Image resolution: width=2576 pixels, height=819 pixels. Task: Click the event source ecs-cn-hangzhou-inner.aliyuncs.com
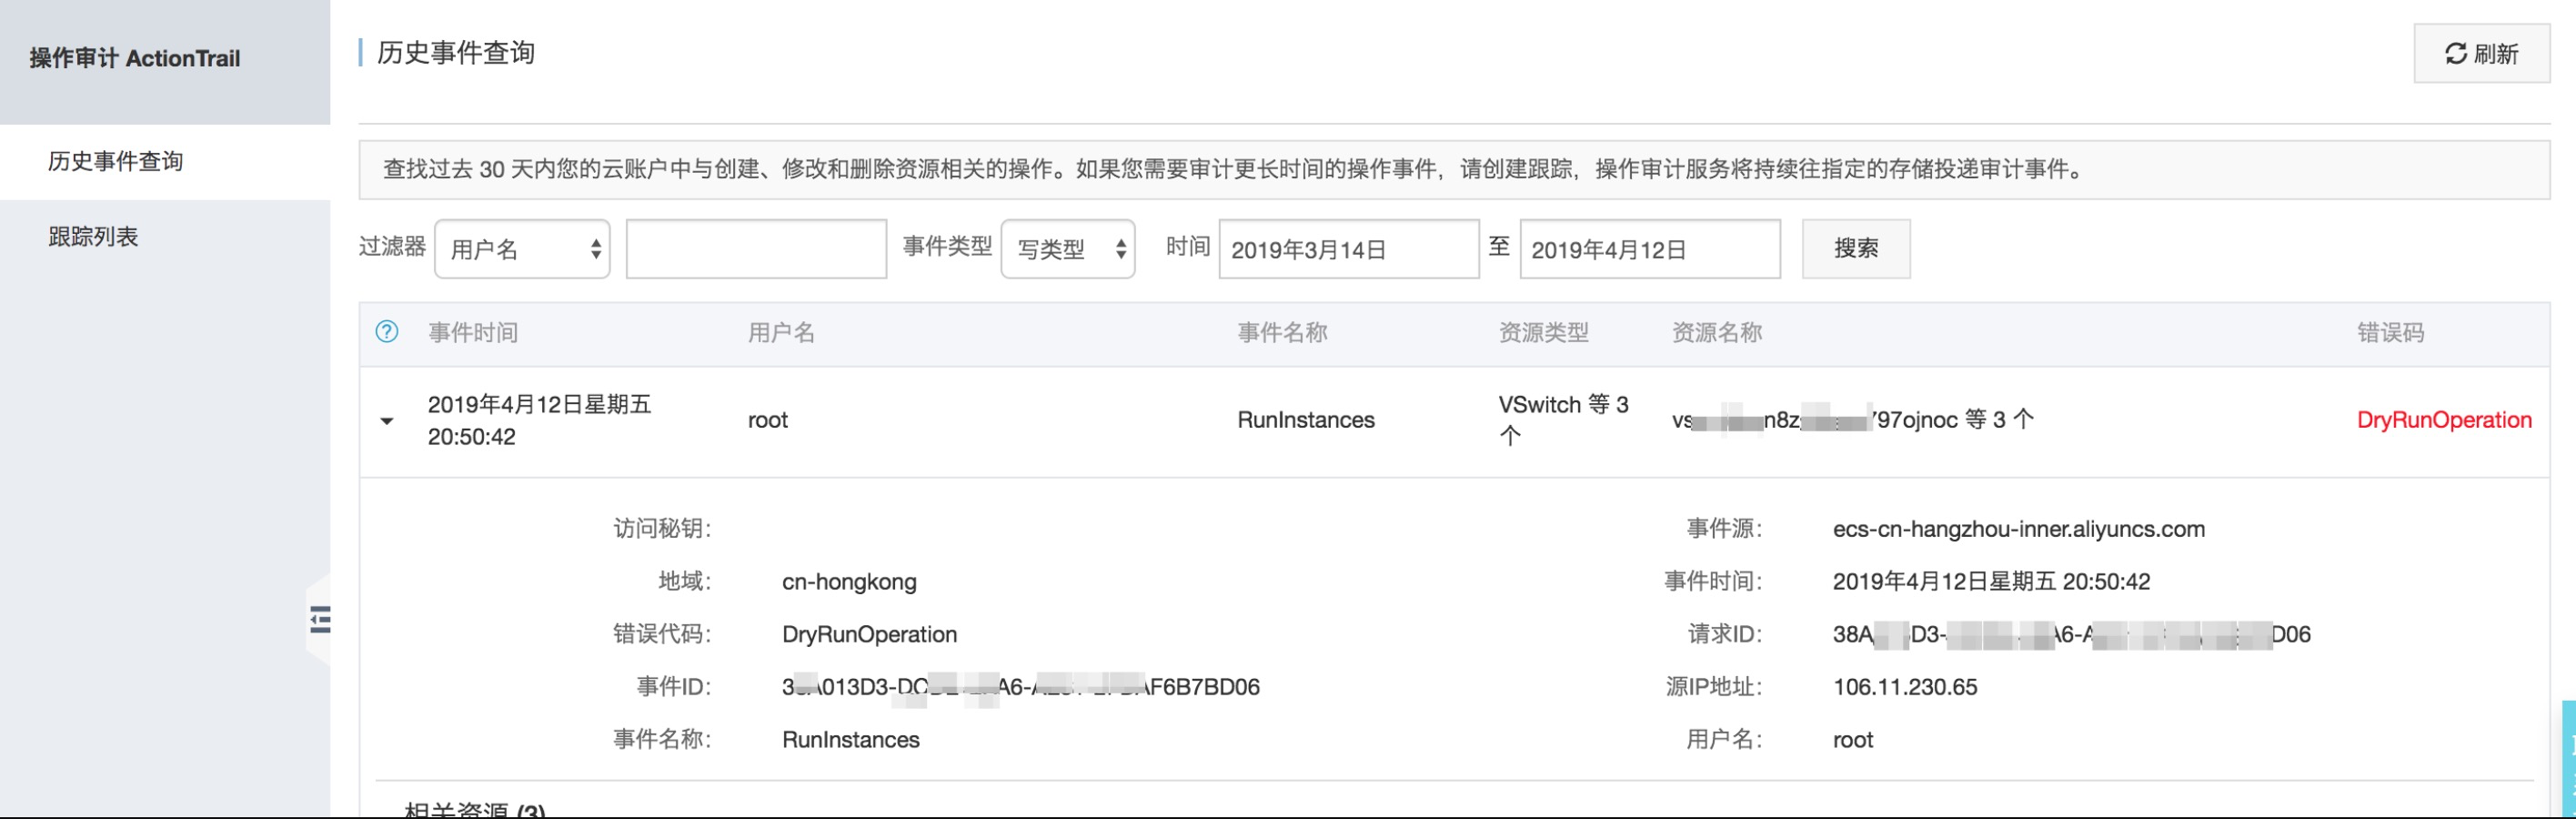coord(2018,529)
